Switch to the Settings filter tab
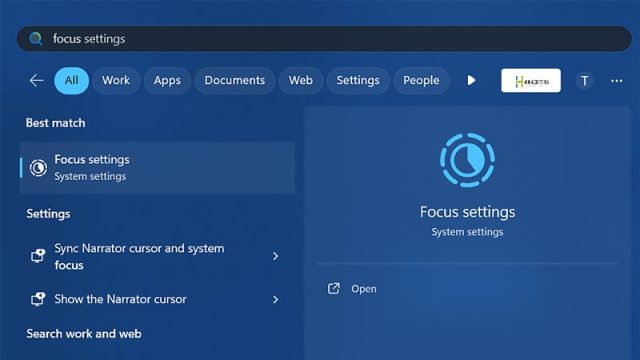Image resolution: width=640 pixels, height=360 pixels. click(358, 80)
